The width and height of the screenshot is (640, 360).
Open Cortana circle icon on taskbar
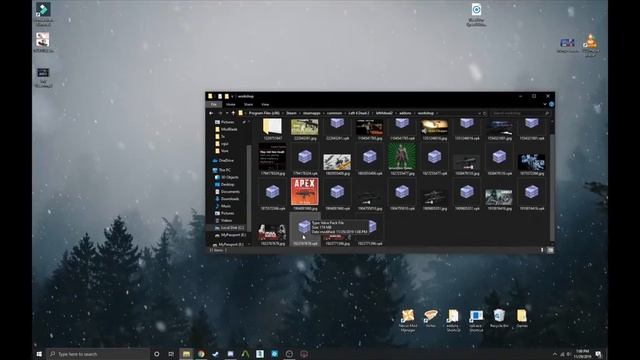point(156,354)
